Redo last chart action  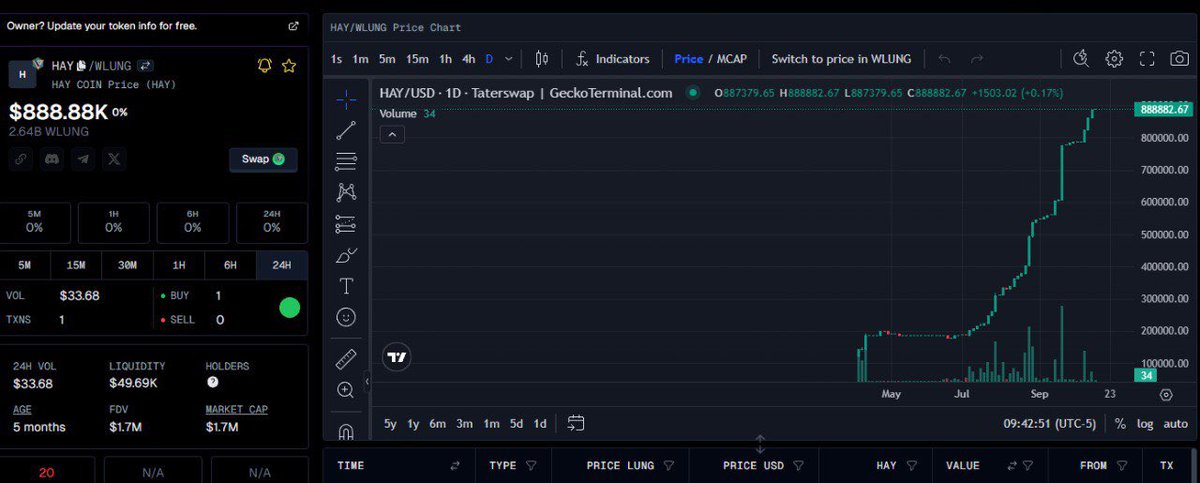point(977,59)
